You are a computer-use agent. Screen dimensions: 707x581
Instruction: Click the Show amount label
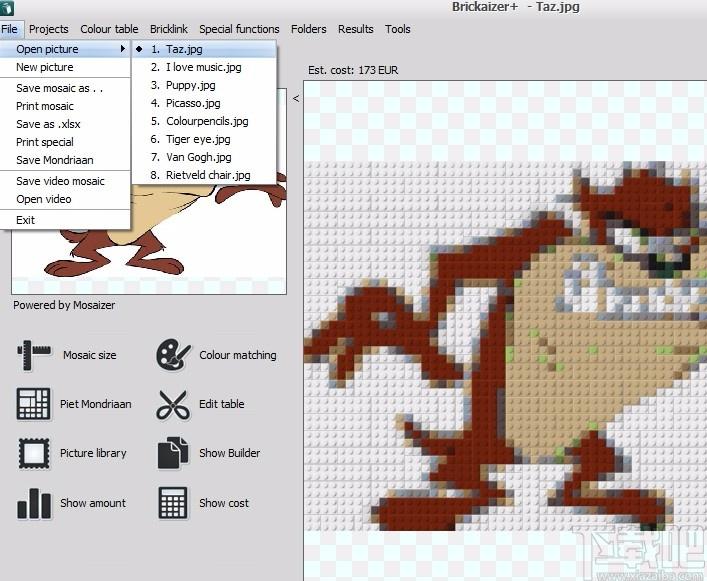click(93, 503)
